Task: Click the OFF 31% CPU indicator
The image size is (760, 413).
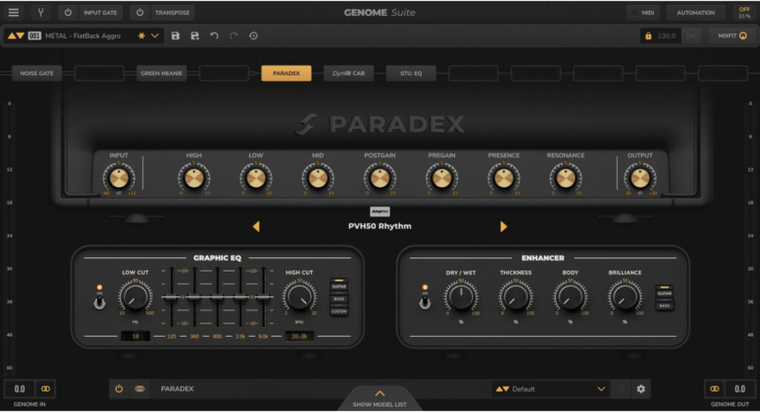Action: (x=744, y=13)
